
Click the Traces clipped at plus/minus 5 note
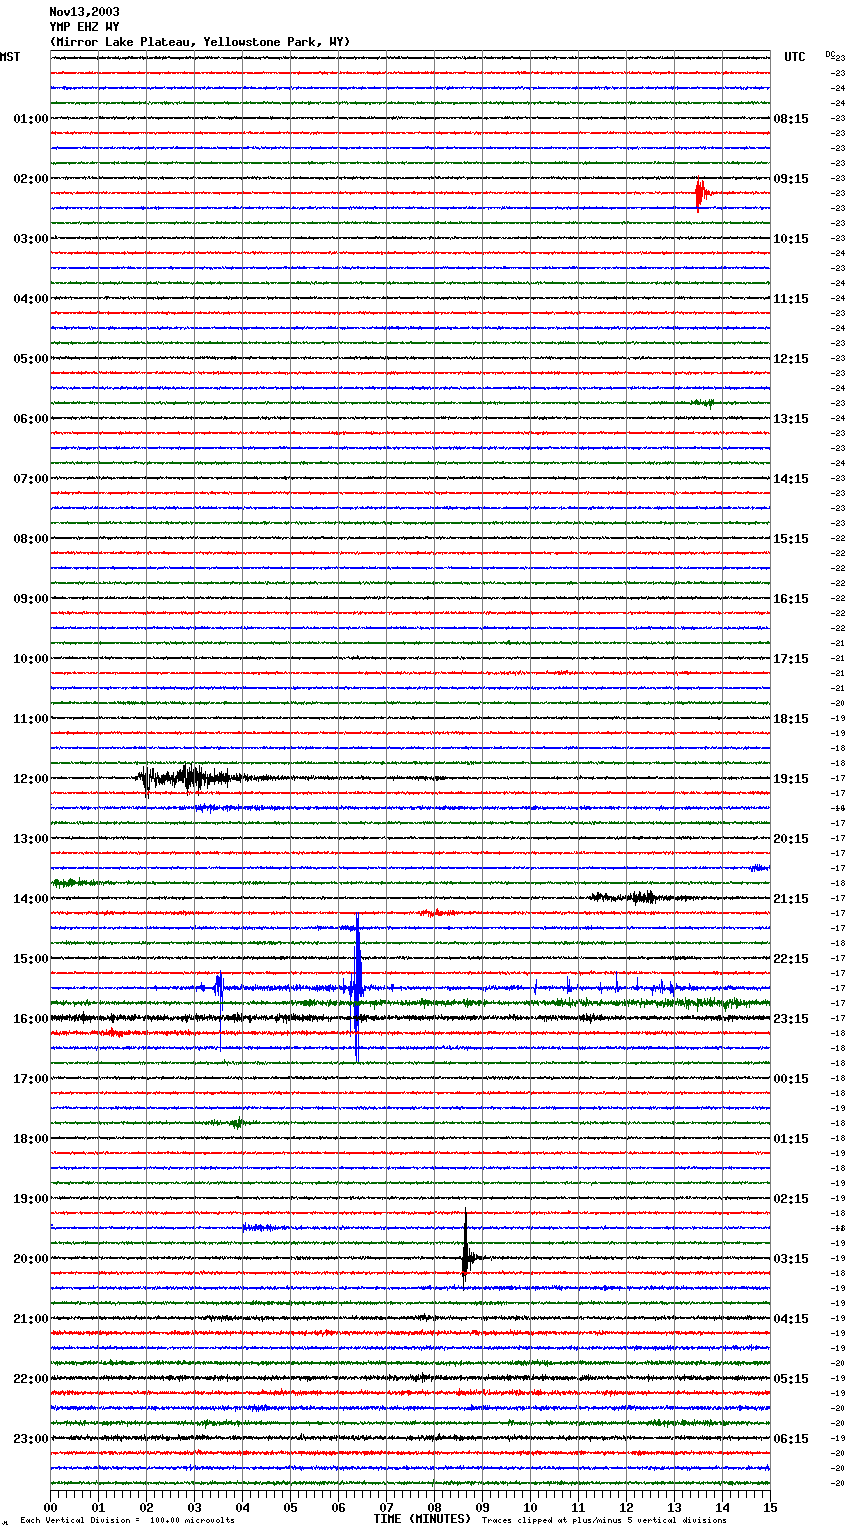pyautogui.click(x=604, y=1521)
